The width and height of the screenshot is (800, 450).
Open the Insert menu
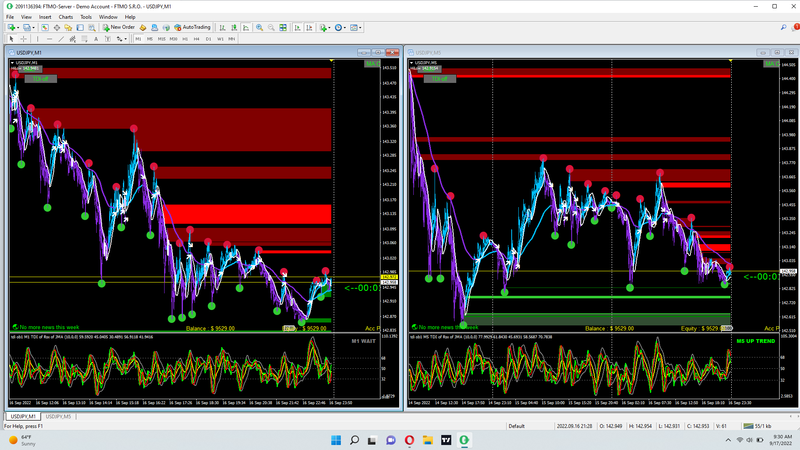point(45,17)
